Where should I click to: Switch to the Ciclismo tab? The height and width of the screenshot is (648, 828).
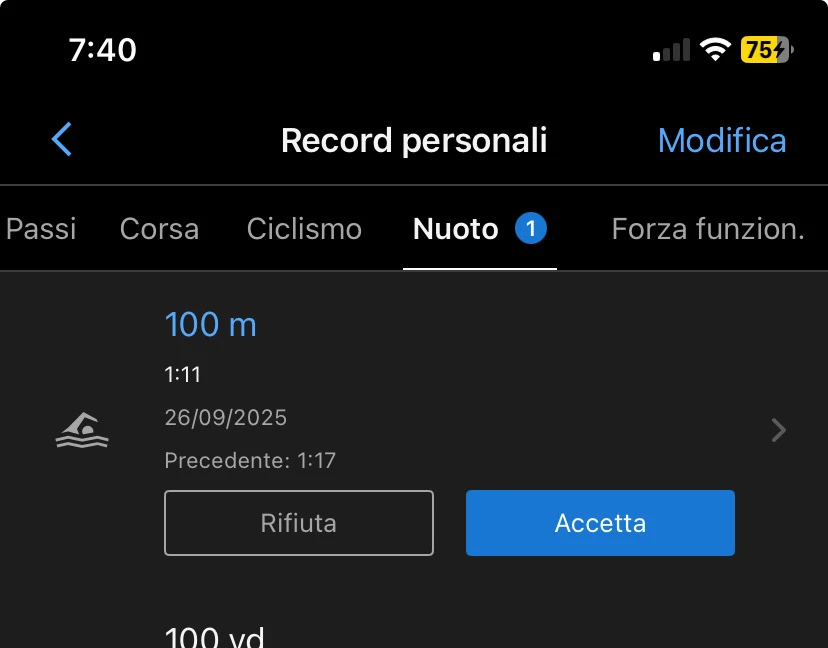pyautogui.click(x=304, y=229)
